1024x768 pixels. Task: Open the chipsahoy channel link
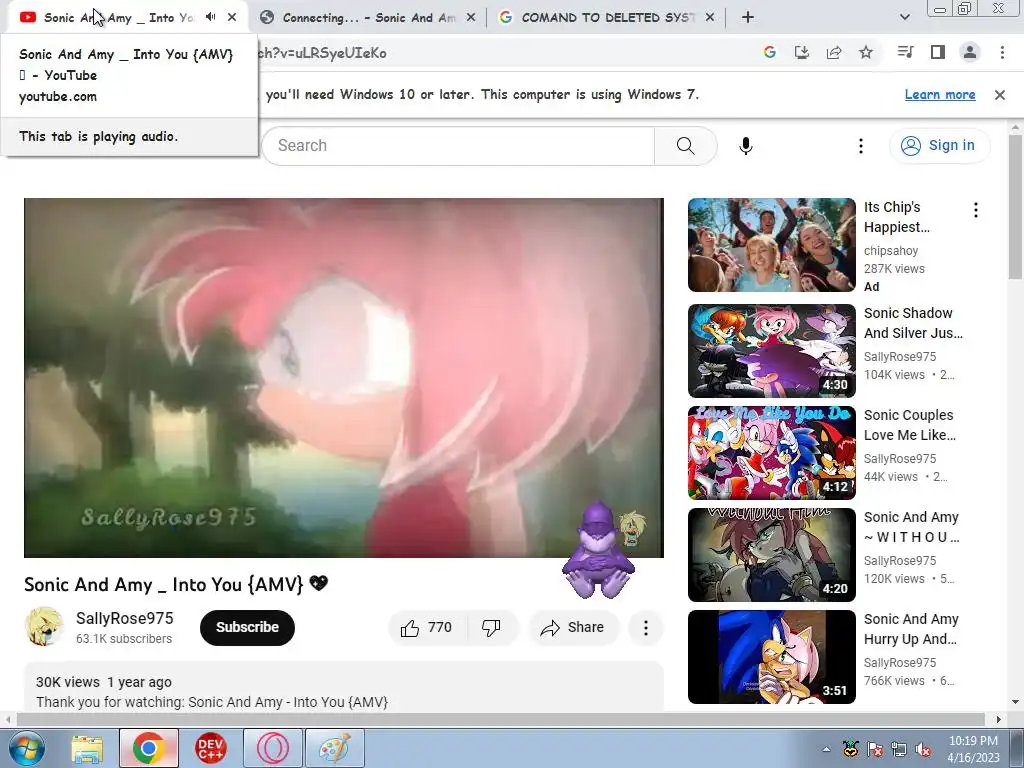tap(891, 251)
